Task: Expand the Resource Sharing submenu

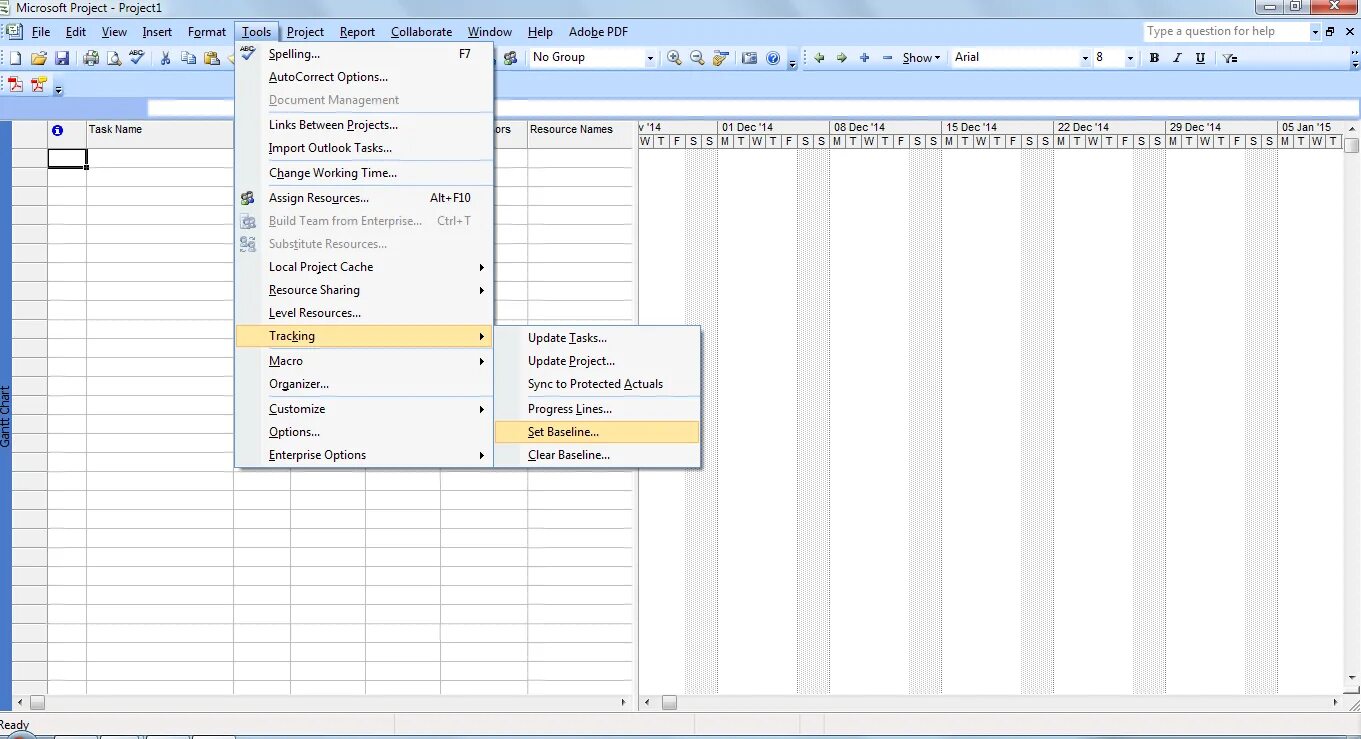Action: pyautogui.click(x=365, y=290)
